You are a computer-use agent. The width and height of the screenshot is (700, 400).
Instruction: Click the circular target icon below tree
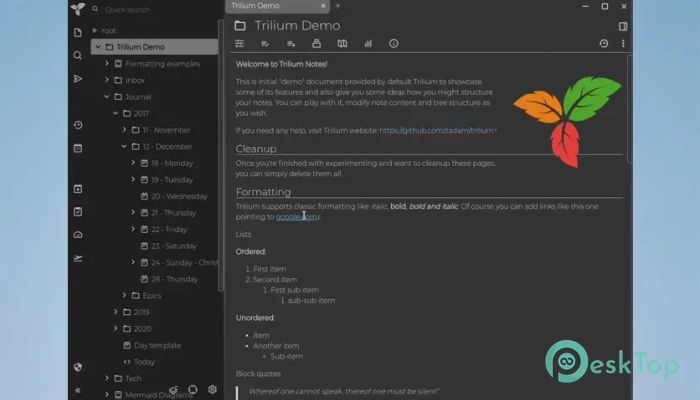tap(193, 390)
